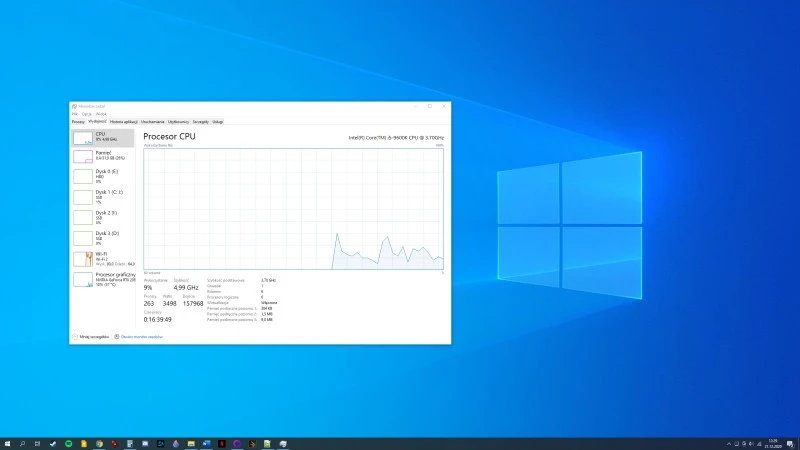
Task: Open the Plik menu
Action: point(74,114)
